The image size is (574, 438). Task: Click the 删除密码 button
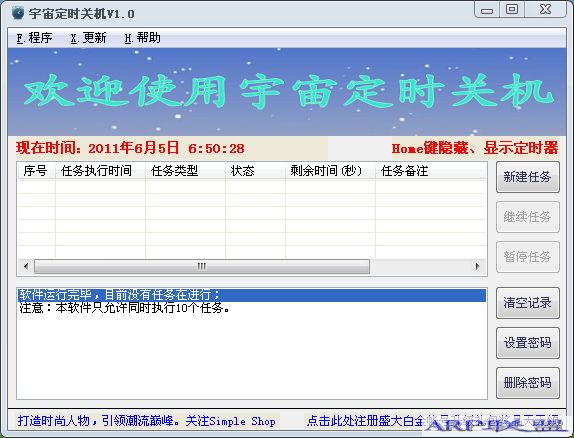click(528, 383)
